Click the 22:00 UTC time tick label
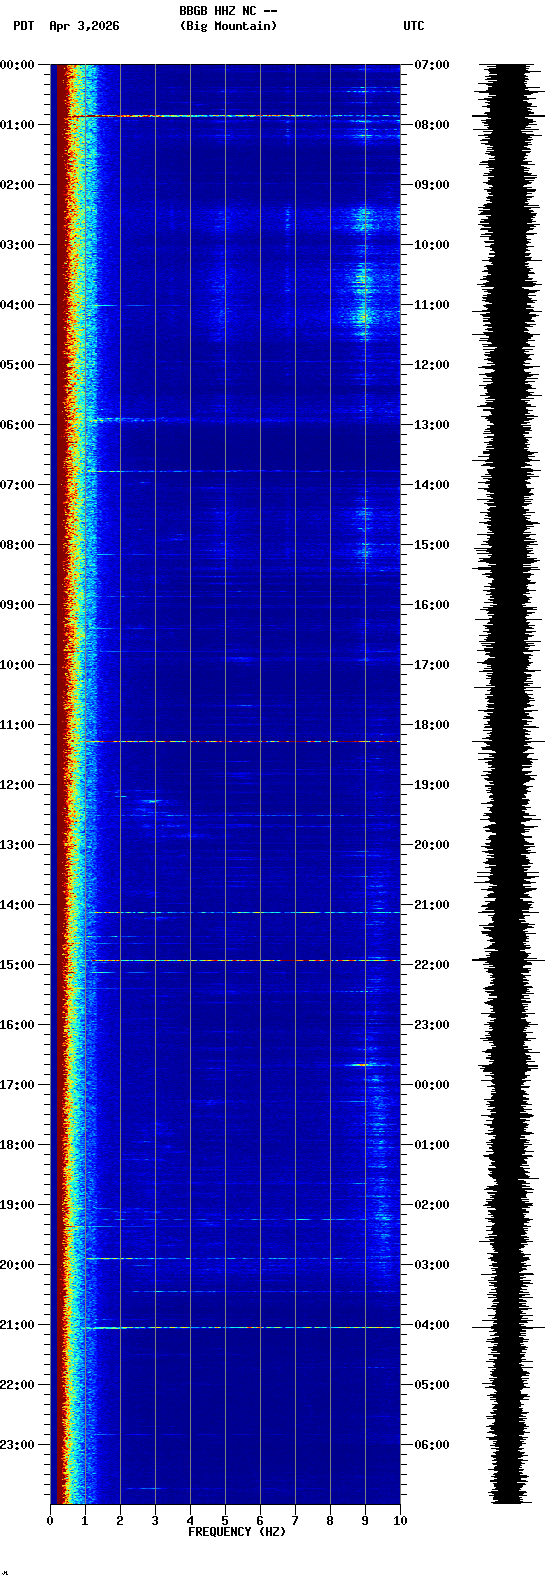Screen dimensions: 552x1584 click(x=432, y=965)
